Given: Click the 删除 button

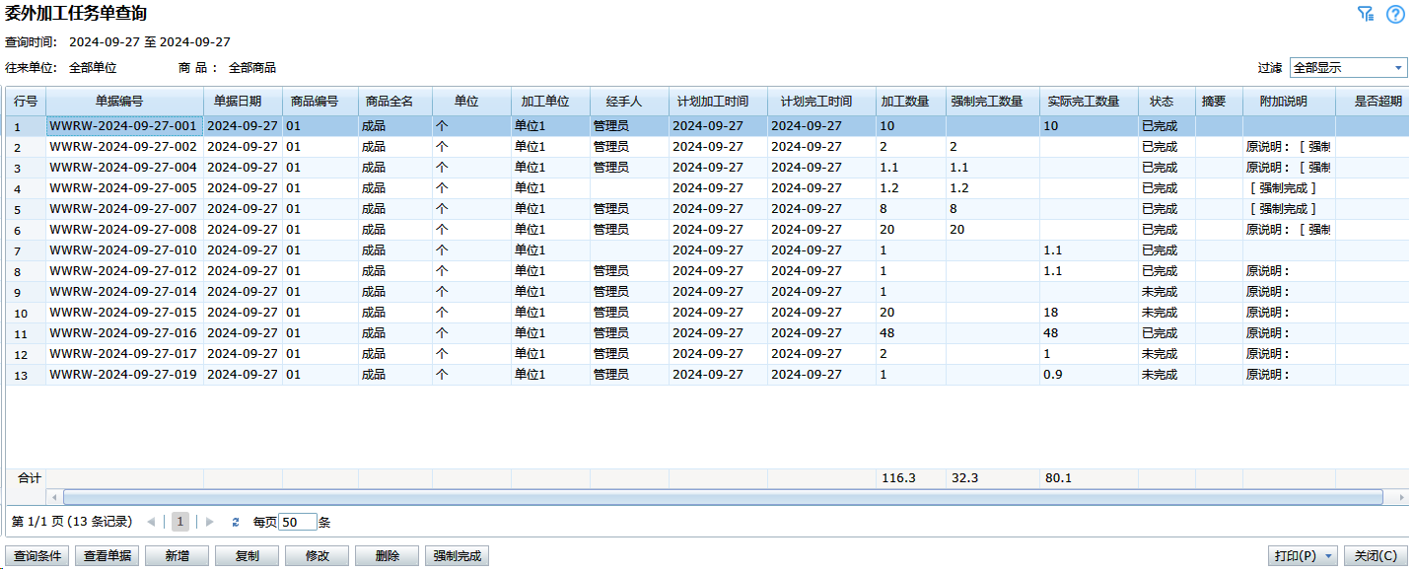Looking at the screenshot, I should click(386, 556).
